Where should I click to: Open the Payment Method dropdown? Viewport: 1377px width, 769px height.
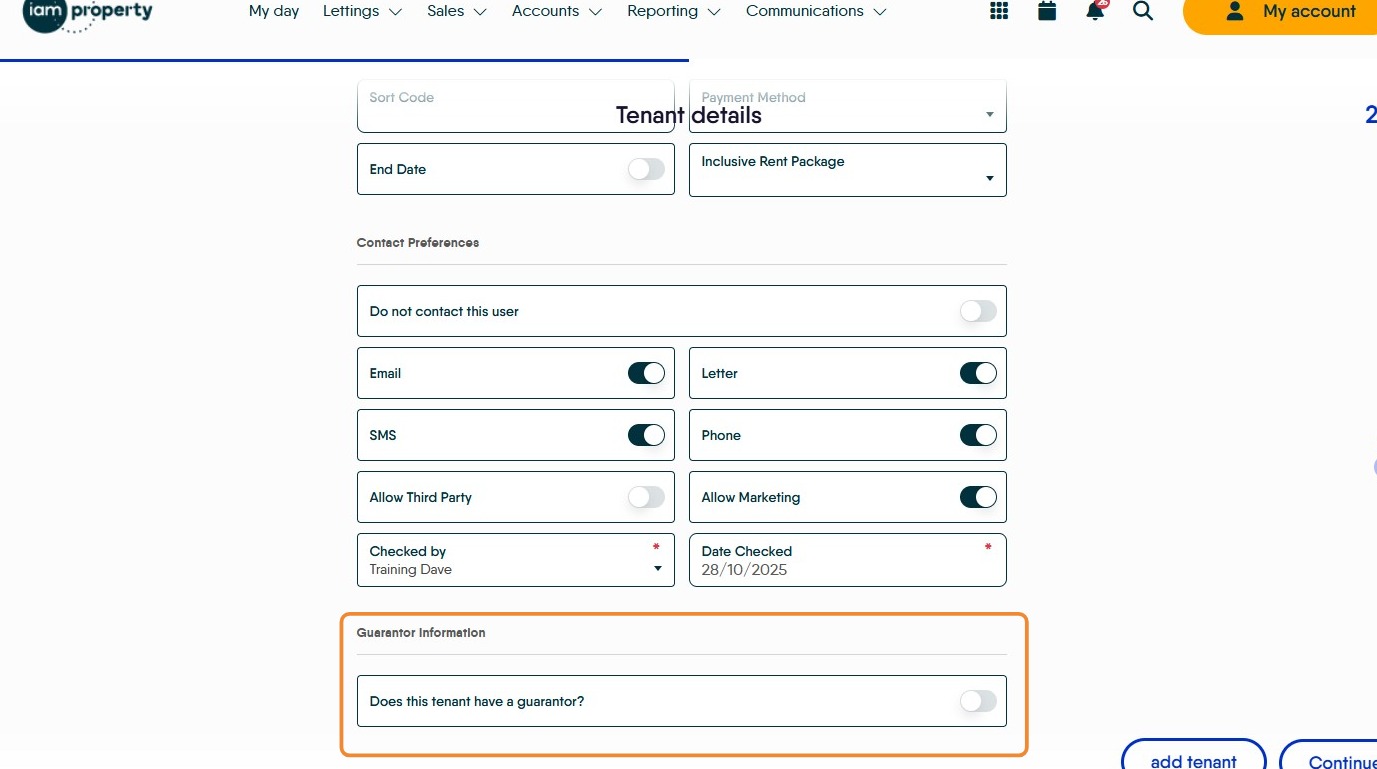[x=847, y=108]
